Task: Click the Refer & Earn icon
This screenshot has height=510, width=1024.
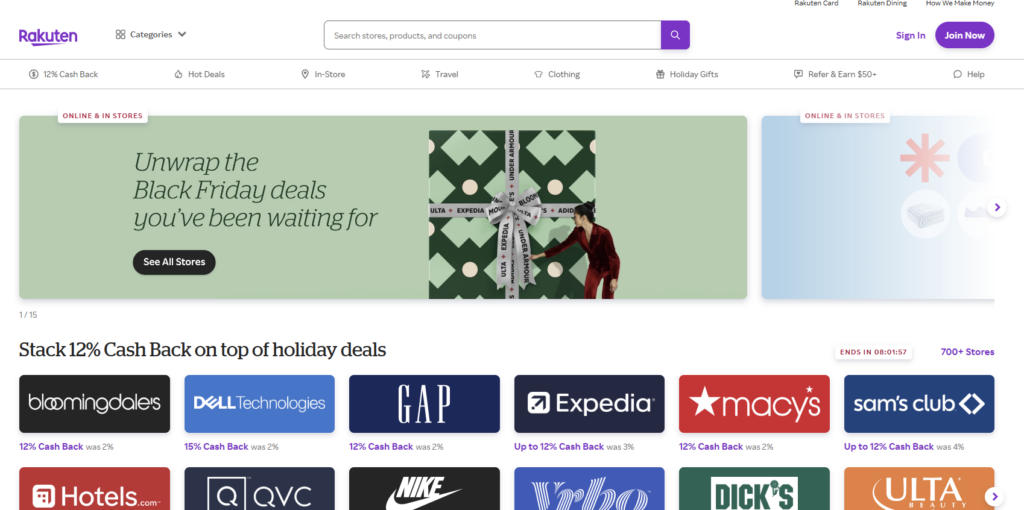Action: [798, 74]
